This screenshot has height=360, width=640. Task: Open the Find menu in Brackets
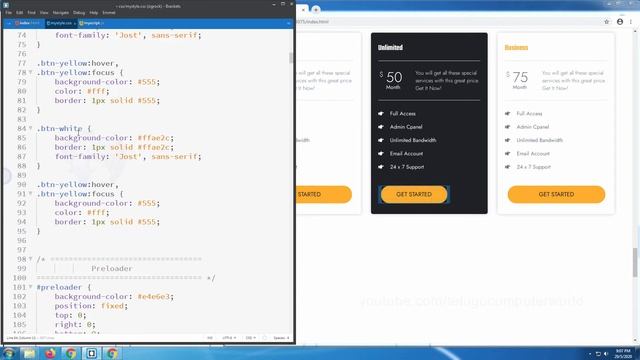[31, 13]
